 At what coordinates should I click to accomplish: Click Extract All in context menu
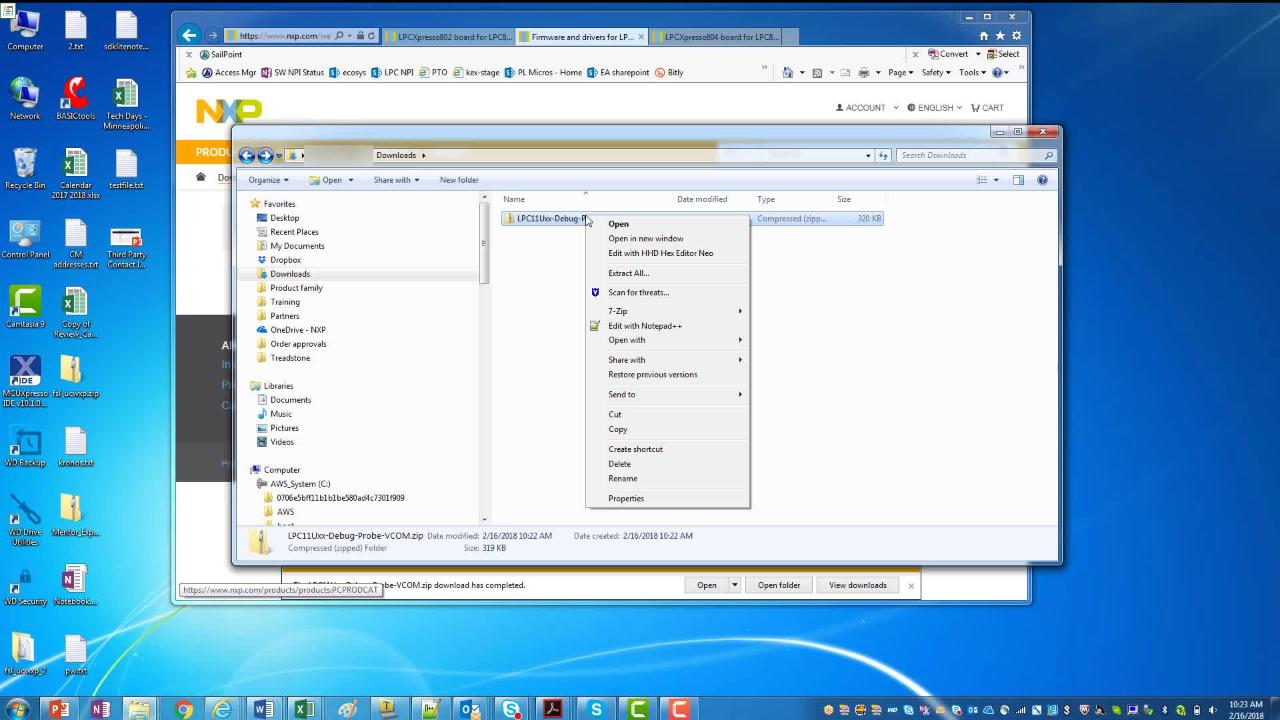click(628, 273)
